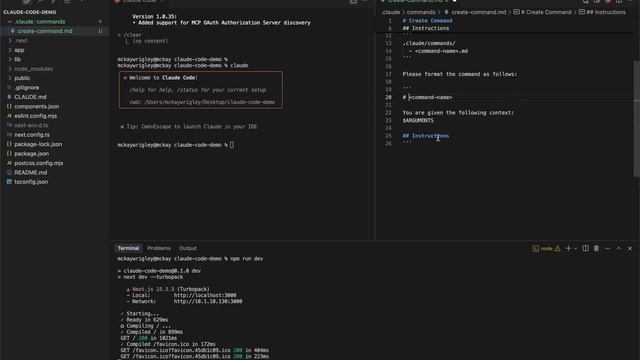640x360 pixels.
Task: Click the node terminal profile icon
Action: click(x=536, y=249)
